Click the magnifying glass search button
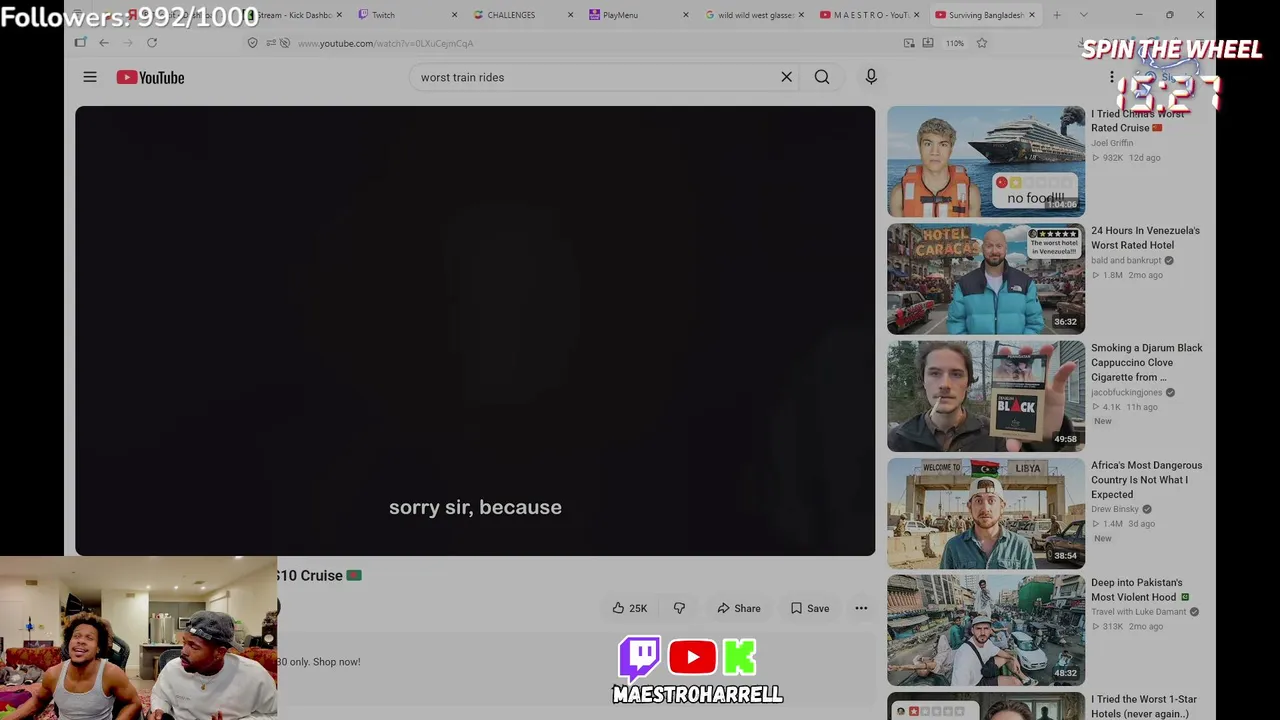This screenshot has width=1280, height=720. (822, 77)
